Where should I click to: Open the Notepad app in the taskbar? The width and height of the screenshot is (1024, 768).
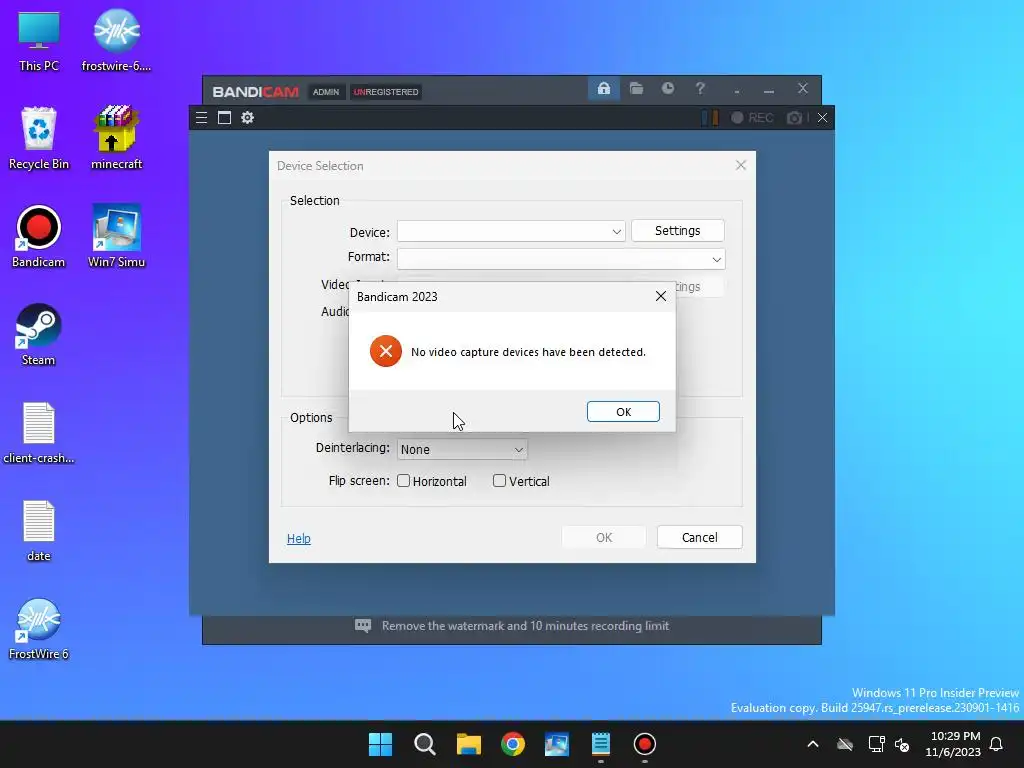coord(601,744)
